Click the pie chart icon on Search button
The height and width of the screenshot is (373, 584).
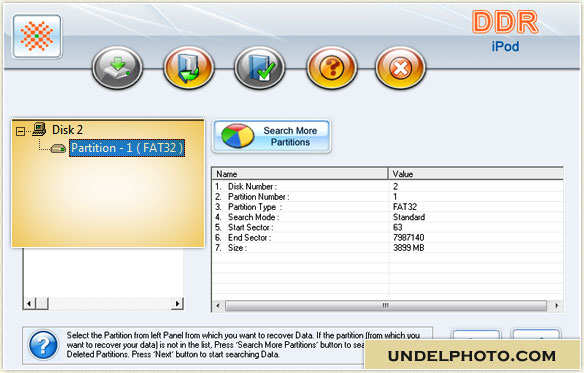pos(238,136)
